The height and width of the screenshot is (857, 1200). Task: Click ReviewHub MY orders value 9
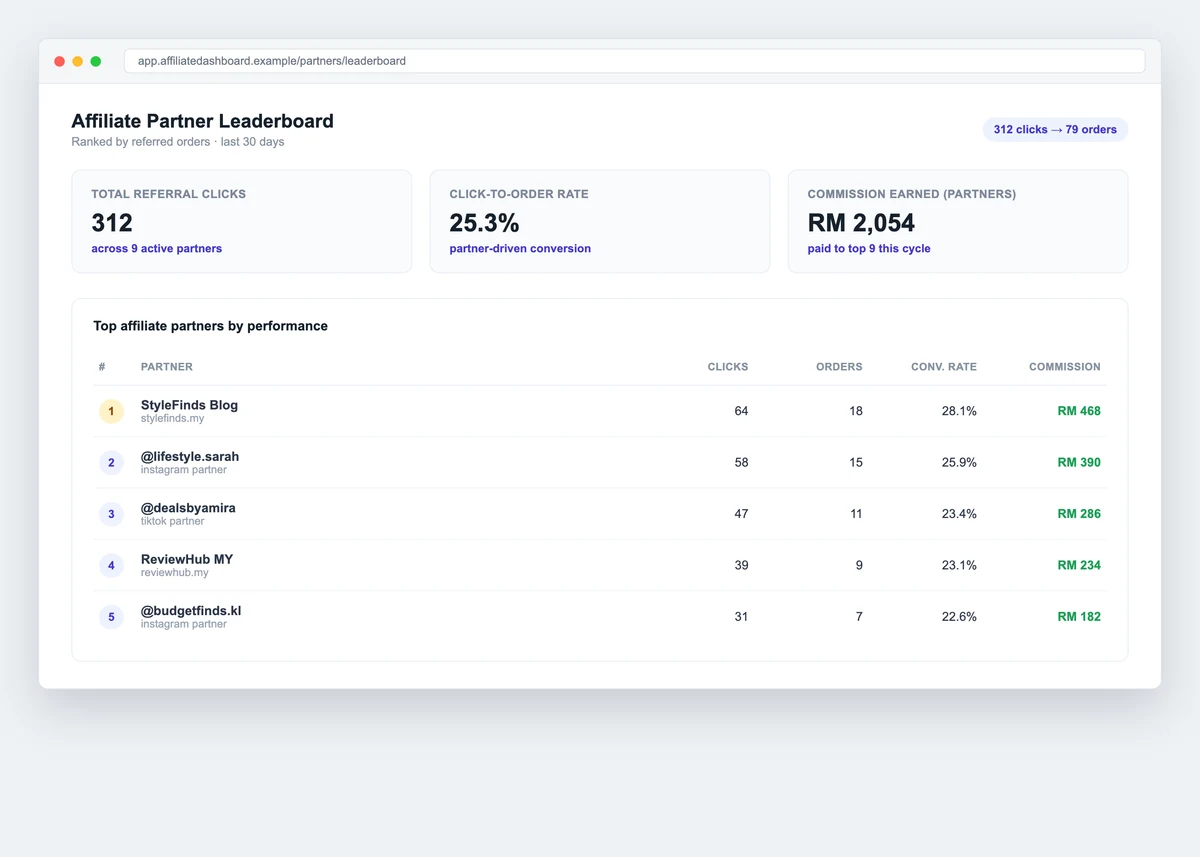tap(859, 565)
